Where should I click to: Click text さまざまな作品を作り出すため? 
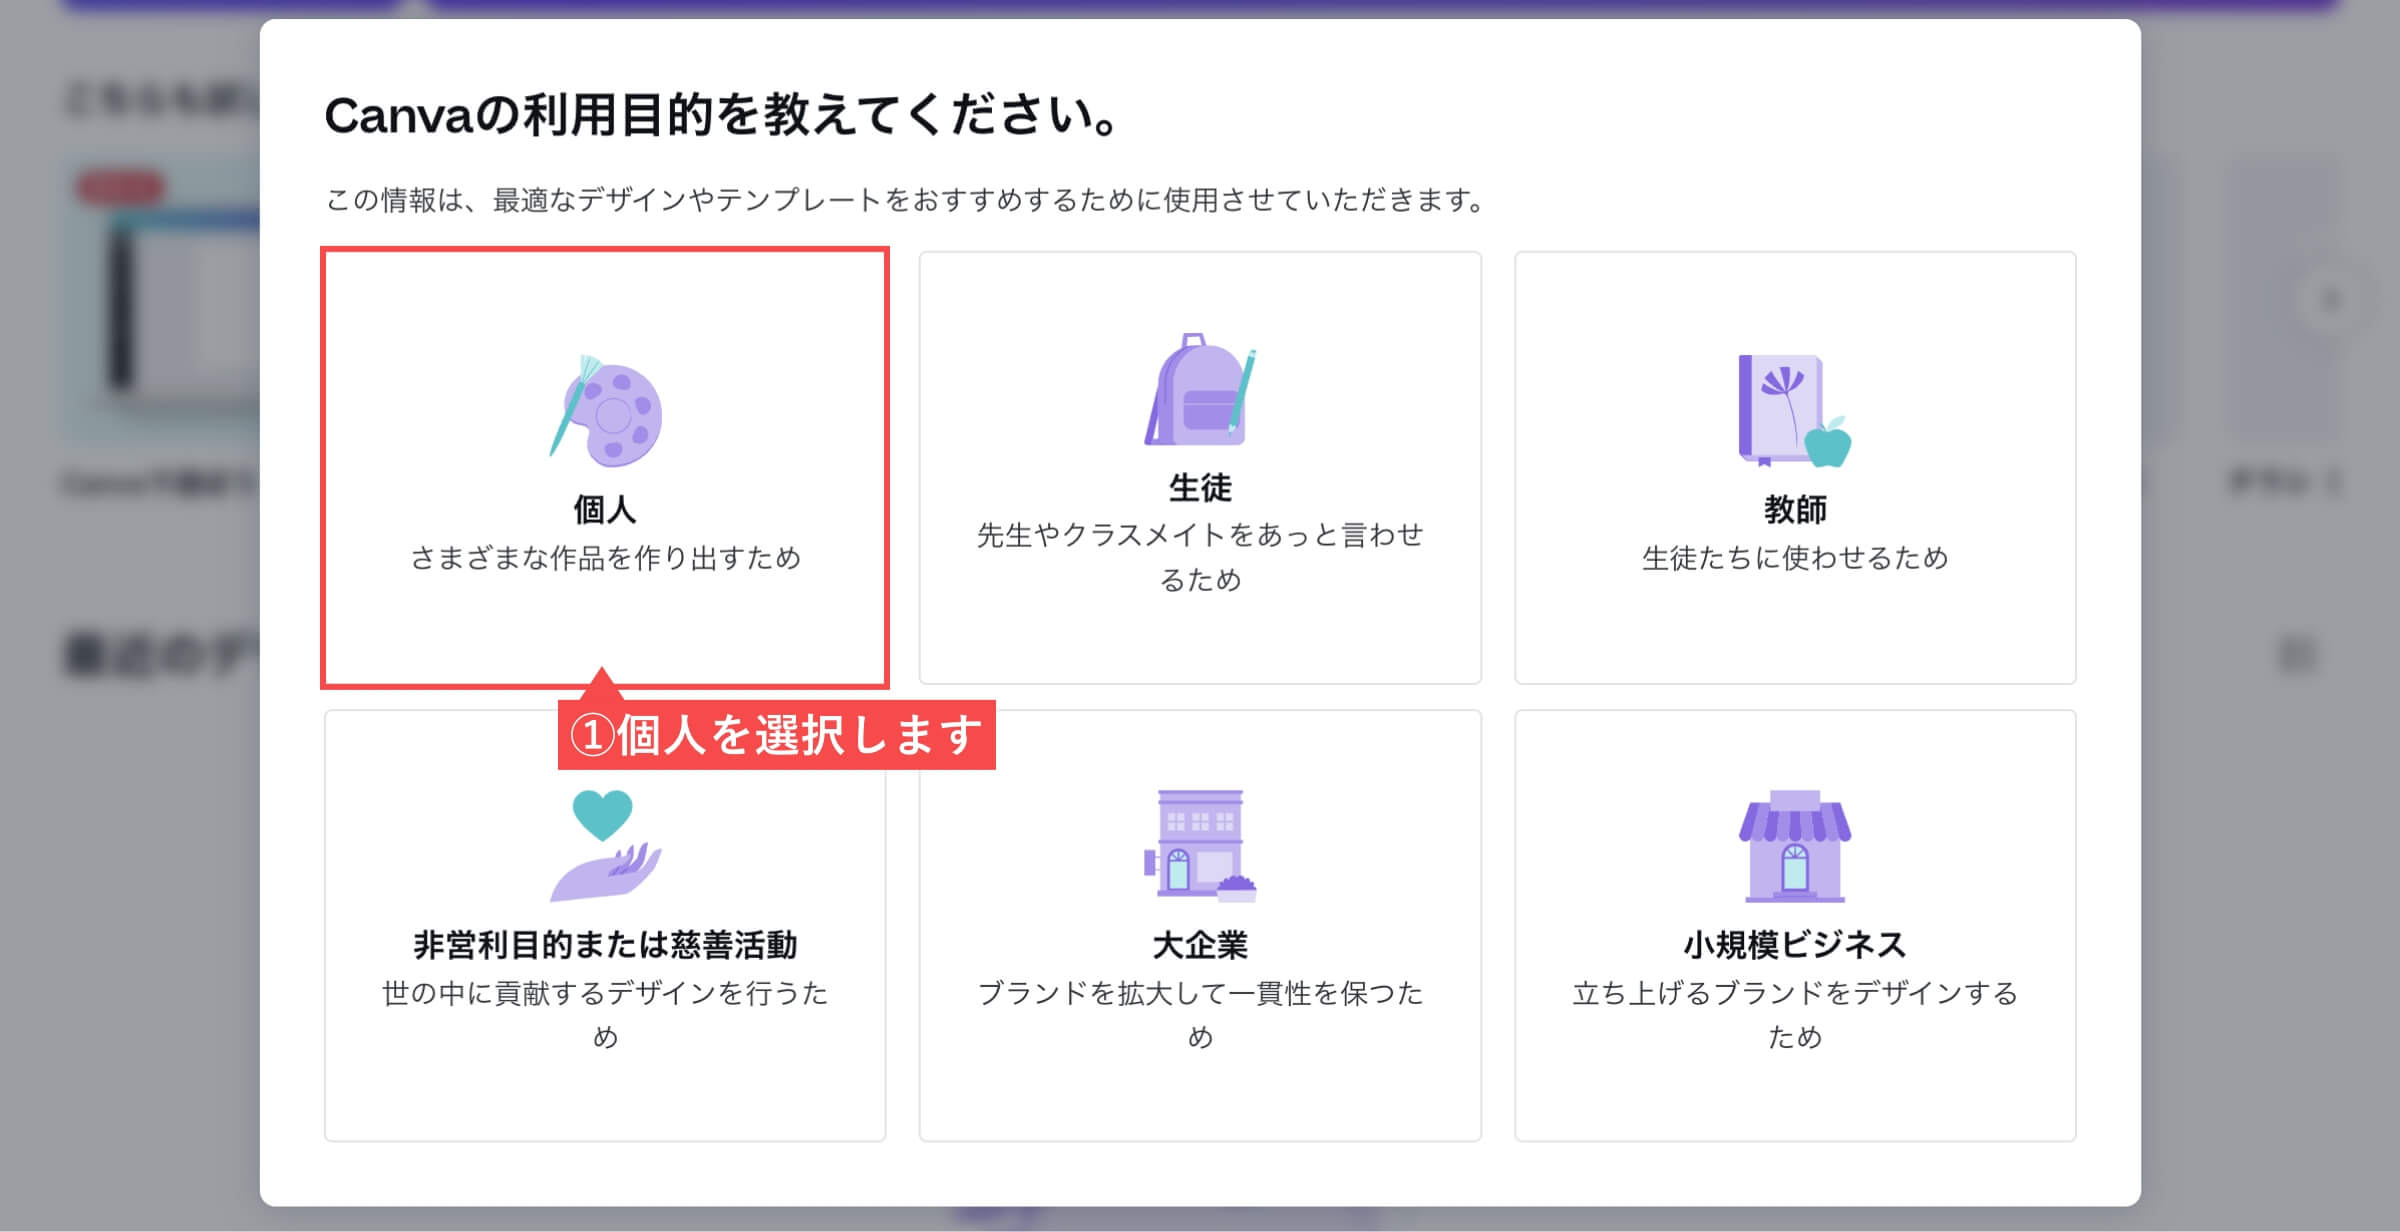pyautogui.click(x=605, y=558)
